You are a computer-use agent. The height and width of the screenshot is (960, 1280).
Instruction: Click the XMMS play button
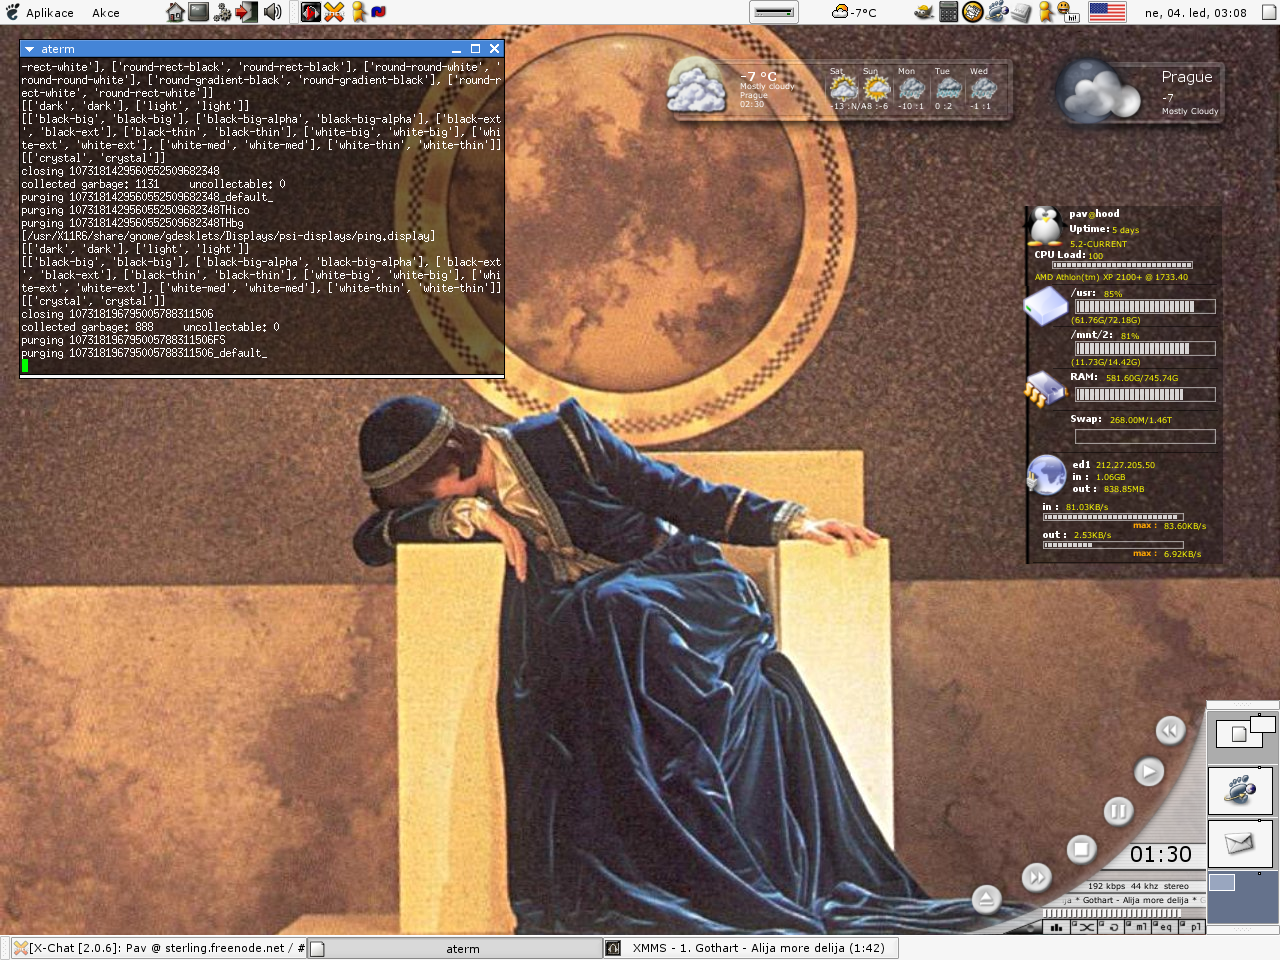pyautogui.click(x=1149, y=771)
